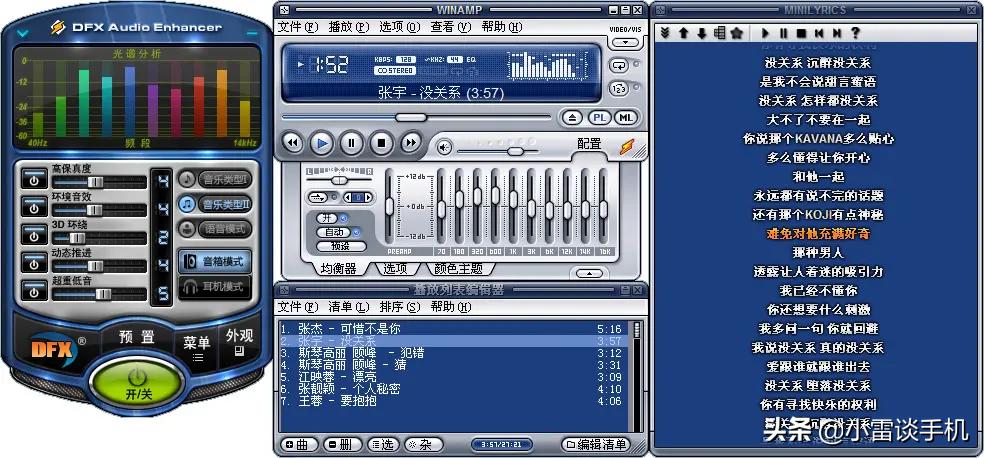The width and height of the screenshot is (984, 458).
Task: Switch to 颜色主题 tab
Action: tap(459, 269)
